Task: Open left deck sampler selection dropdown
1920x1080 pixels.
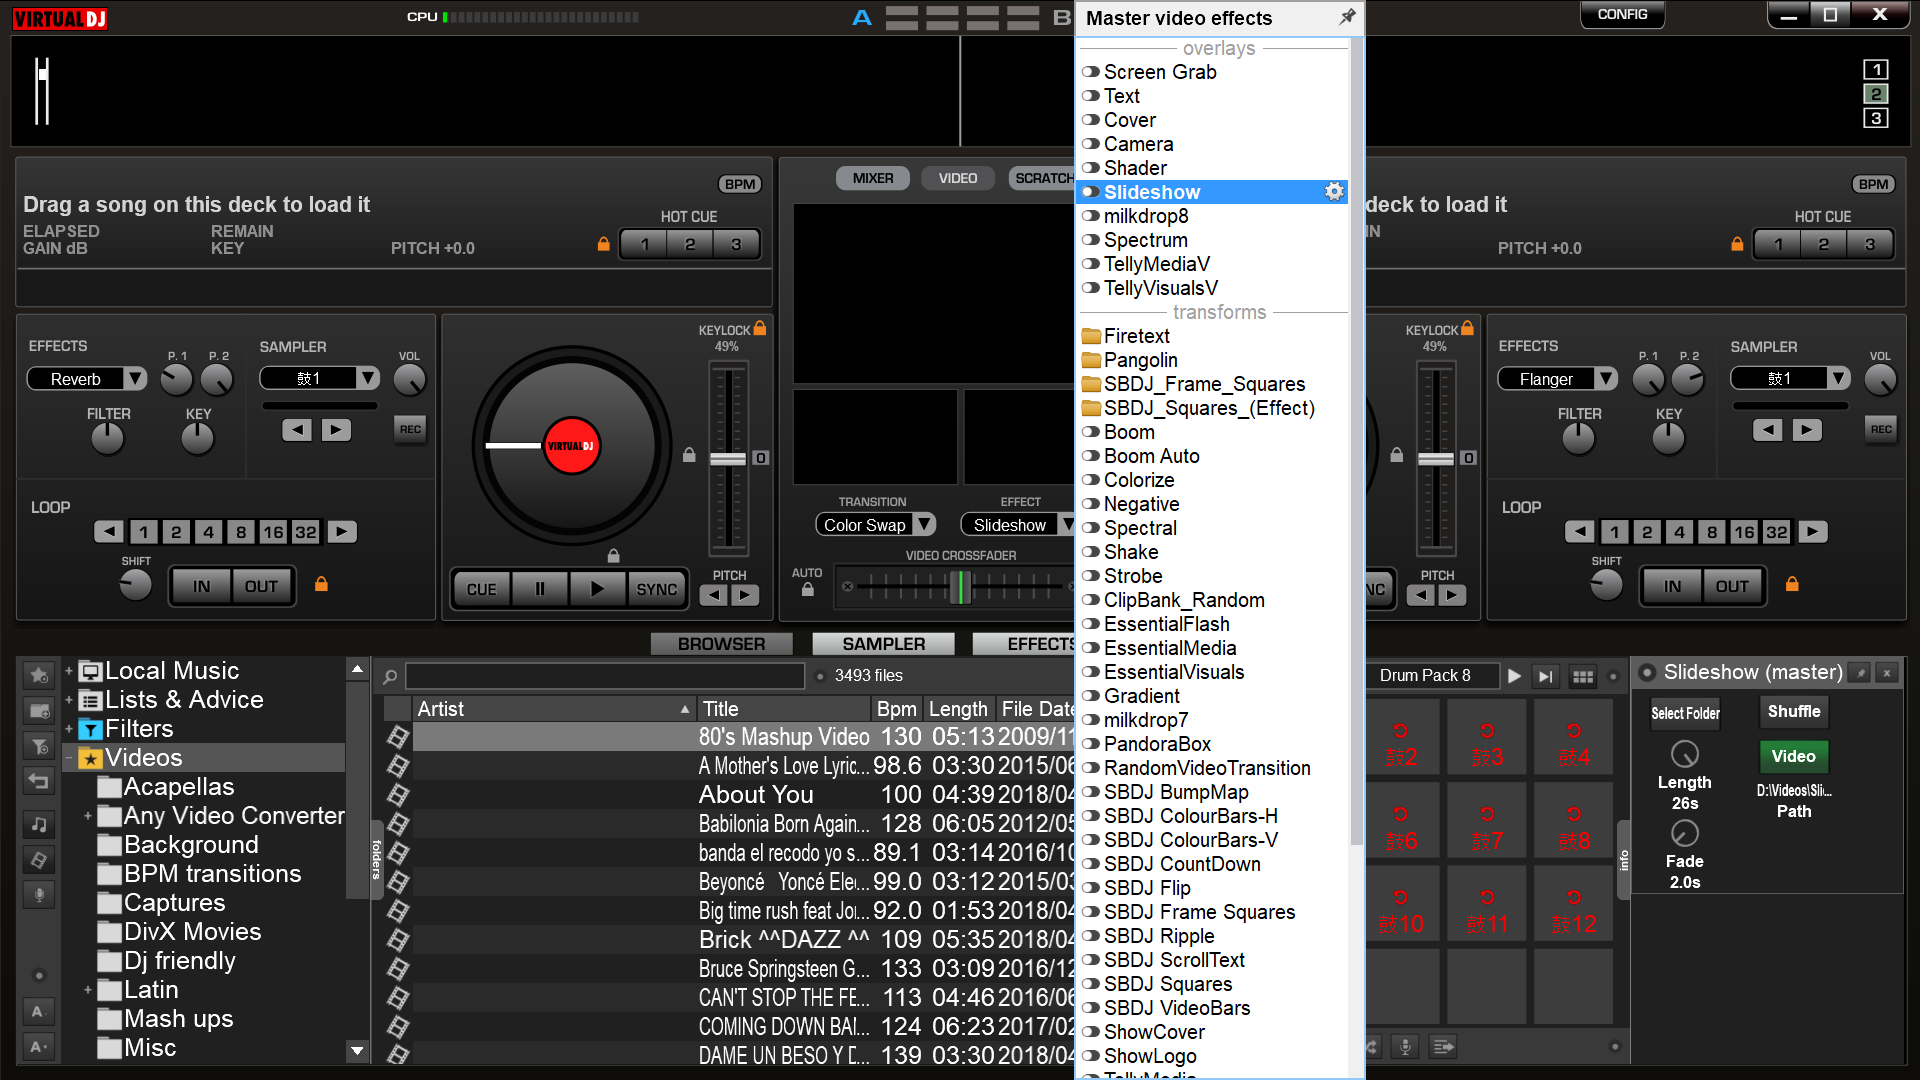Action: coord(368,378)
